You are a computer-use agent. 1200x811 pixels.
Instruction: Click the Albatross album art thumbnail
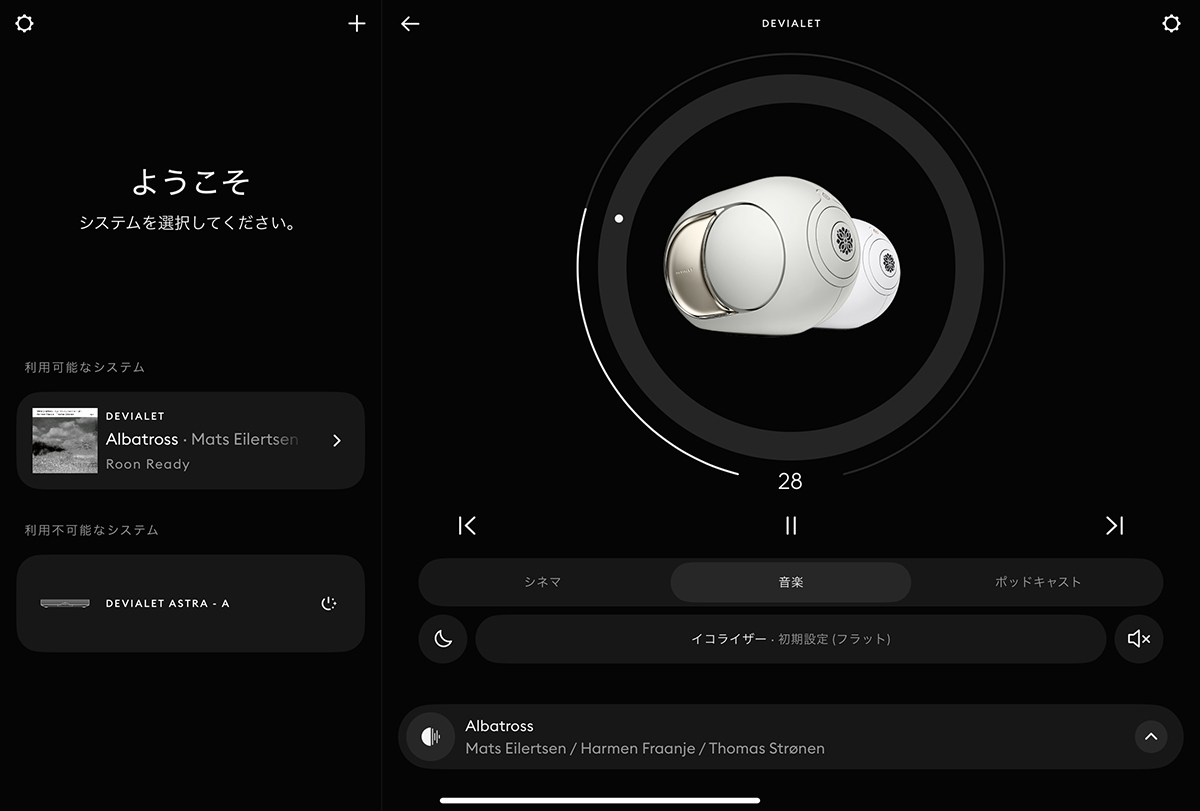[x=65, y=440]
